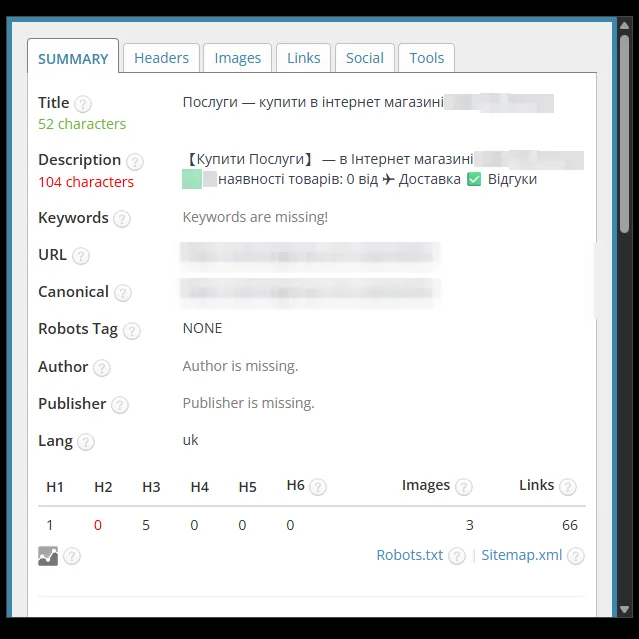Viewport: 639px width, 639px height.
Task: Go to the Tools tab
Action: [x=426, y=58]
